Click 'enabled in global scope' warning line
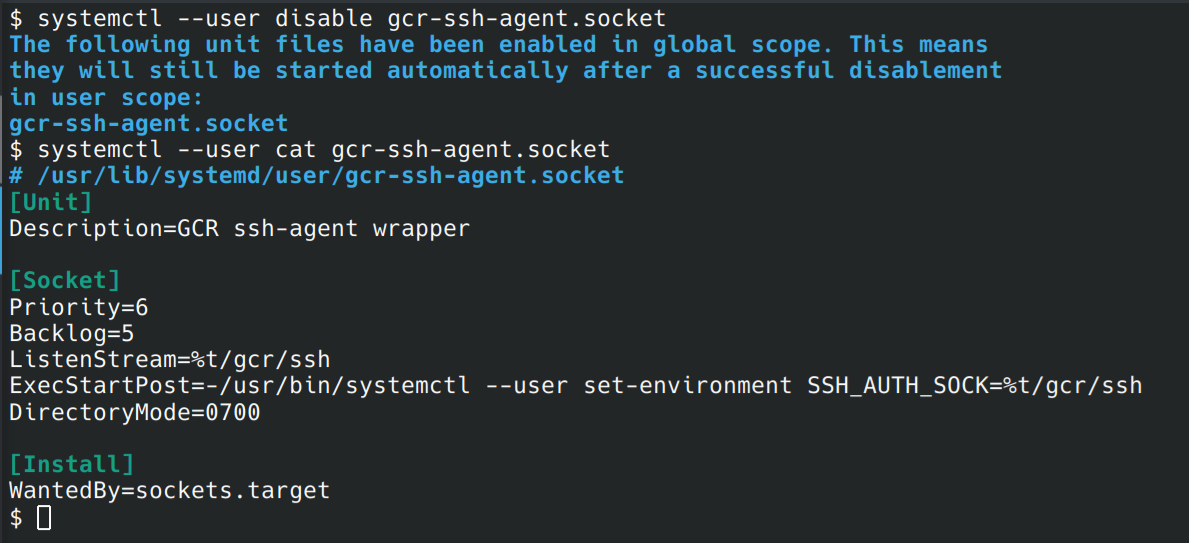This screenshot has width=1189, height=543. 499,44
